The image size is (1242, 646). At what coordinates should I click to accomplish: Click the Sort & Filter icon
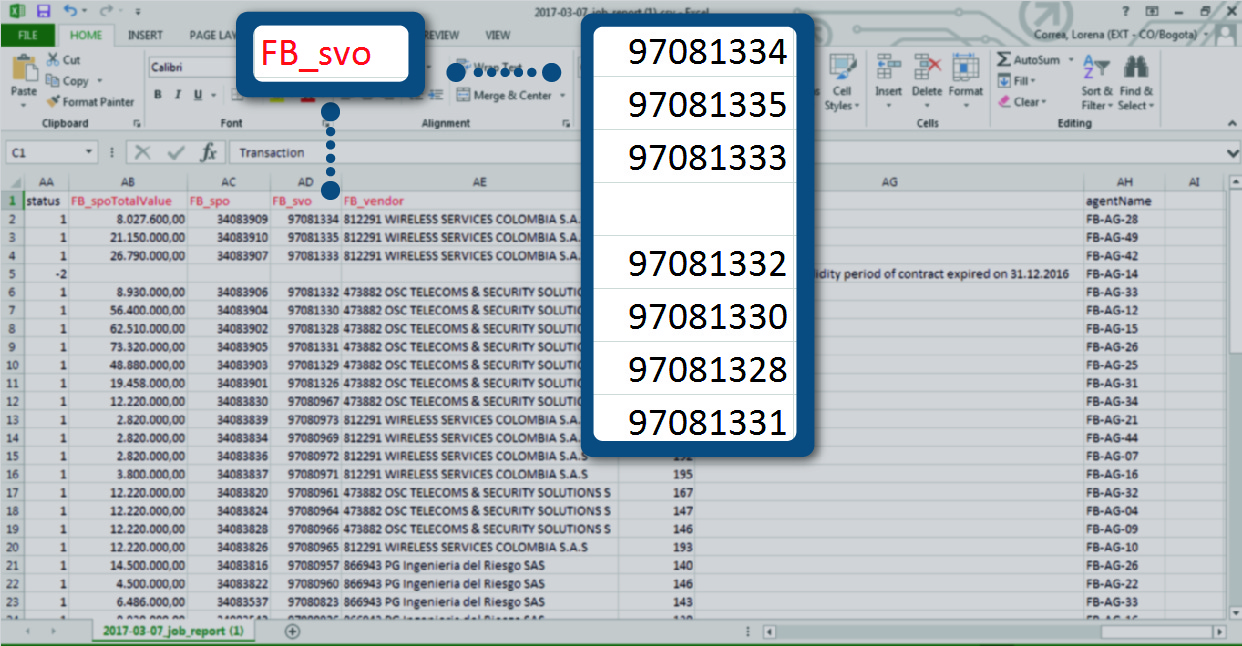[1097, 70]
